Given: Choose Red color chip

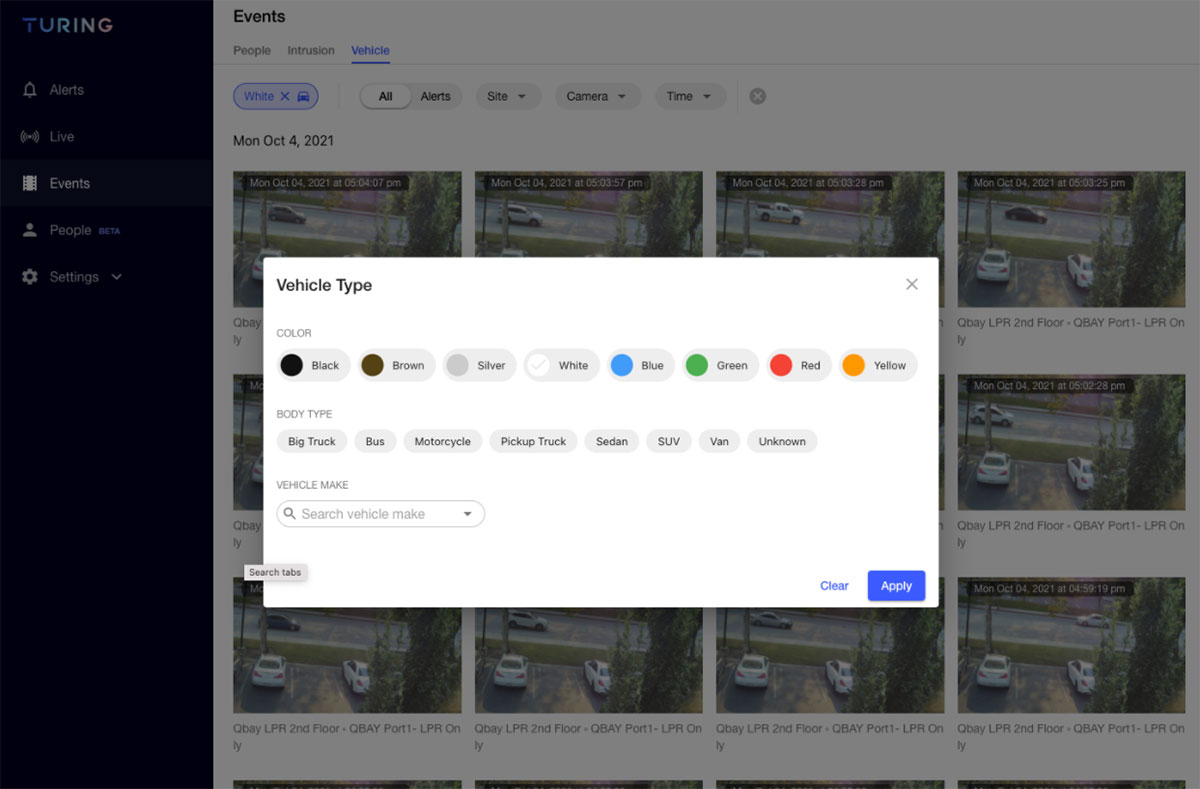Looking at the screenshot, I should click(799, 365).
